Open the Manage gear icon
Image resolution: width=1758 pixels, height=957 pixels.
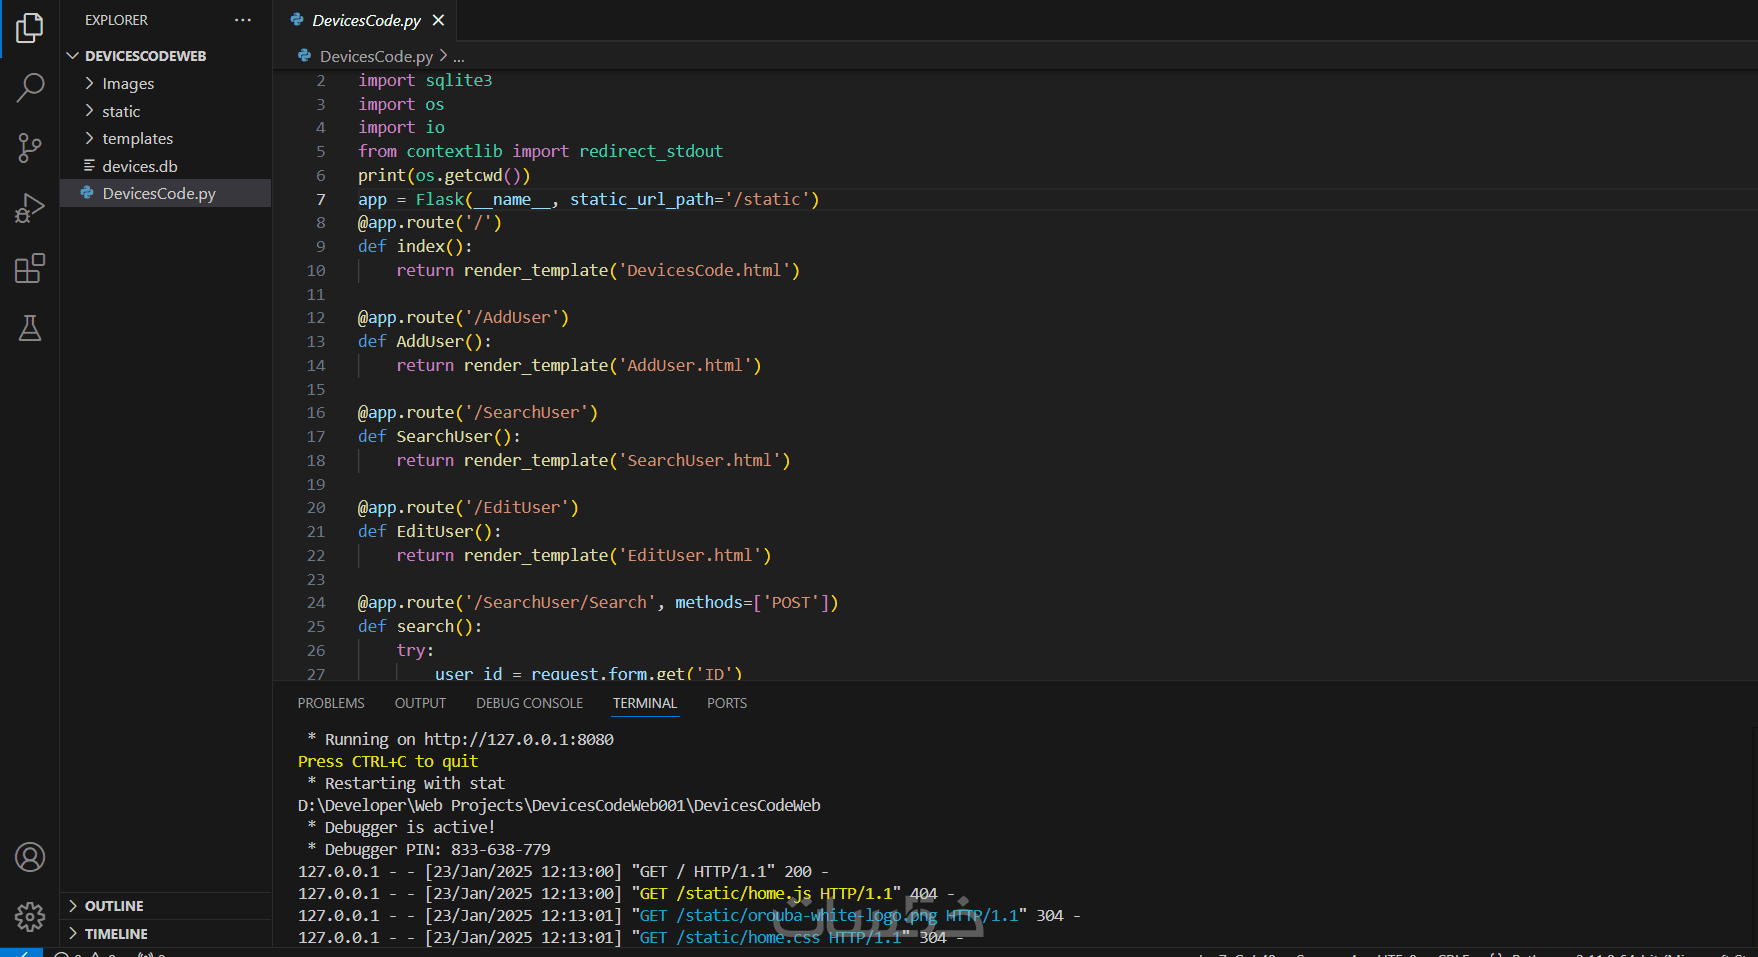[x=30, y=916]
